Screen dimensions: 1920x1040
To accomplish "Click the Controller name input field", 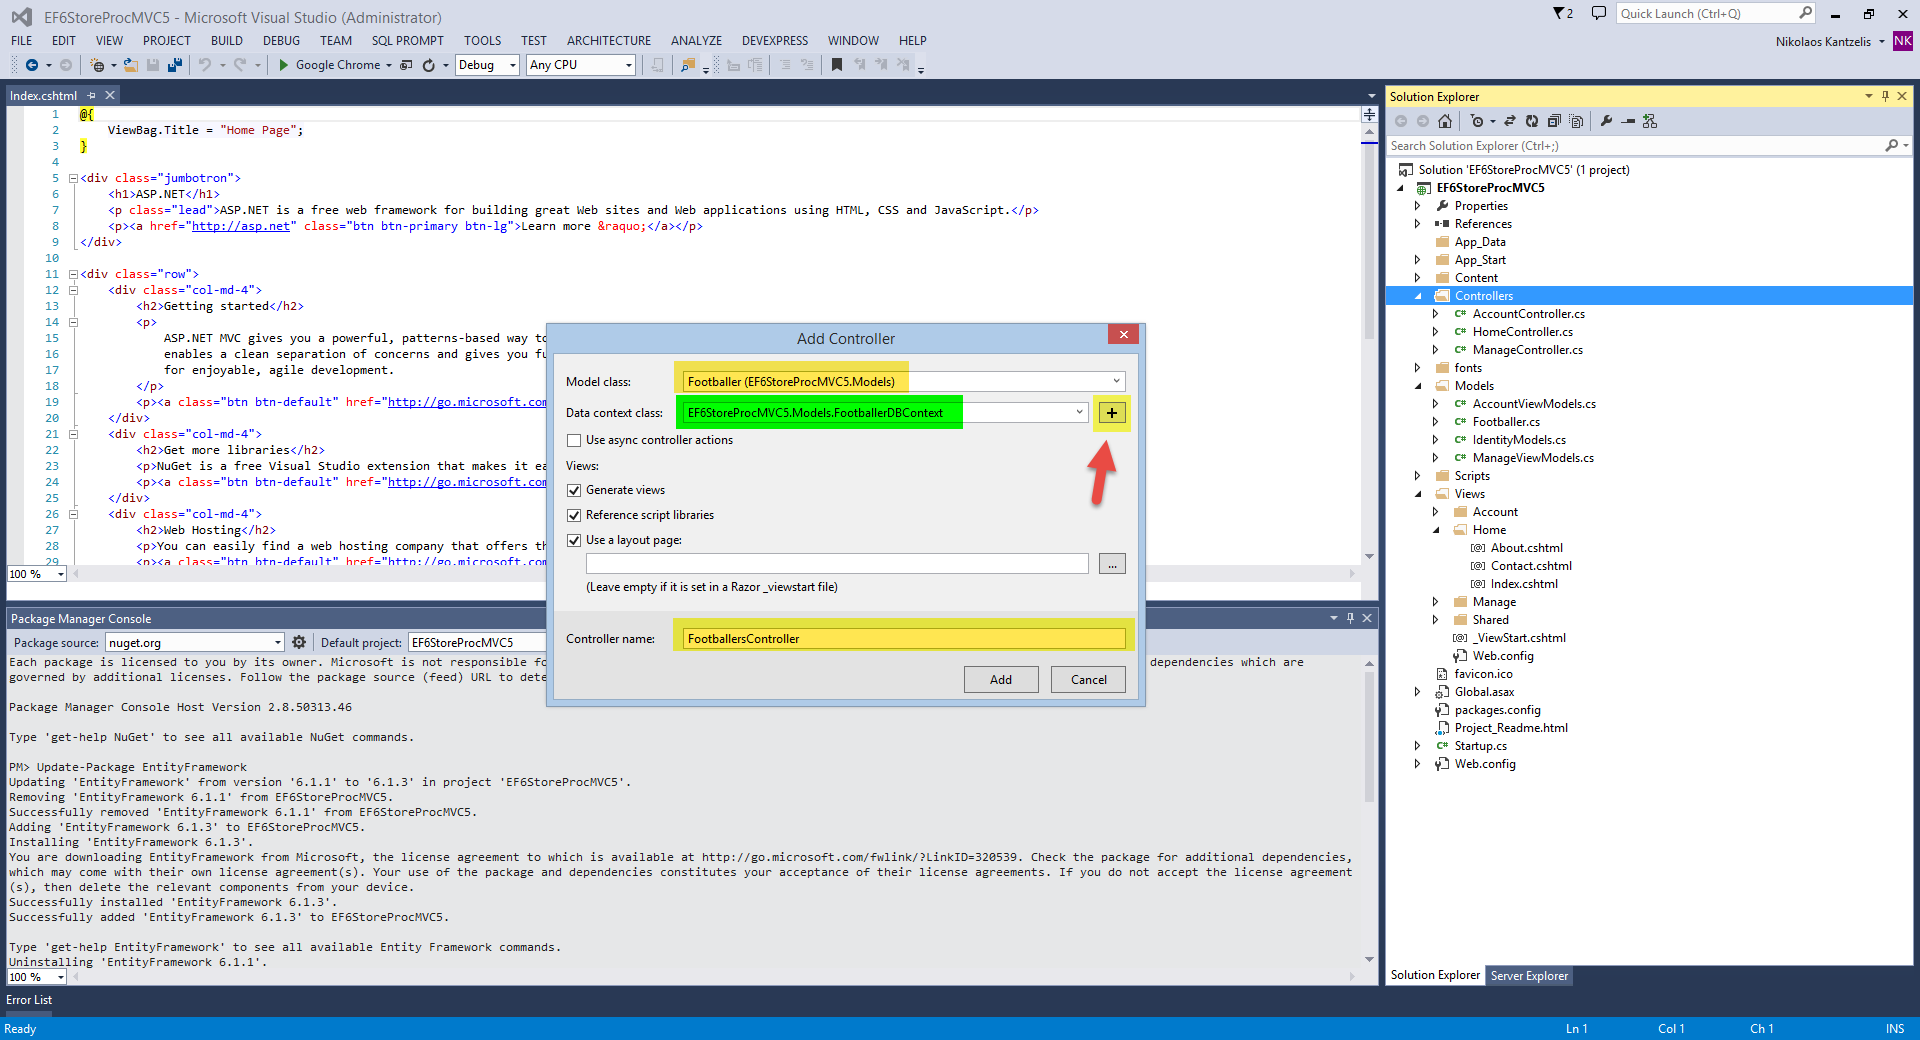I will 904,638.
